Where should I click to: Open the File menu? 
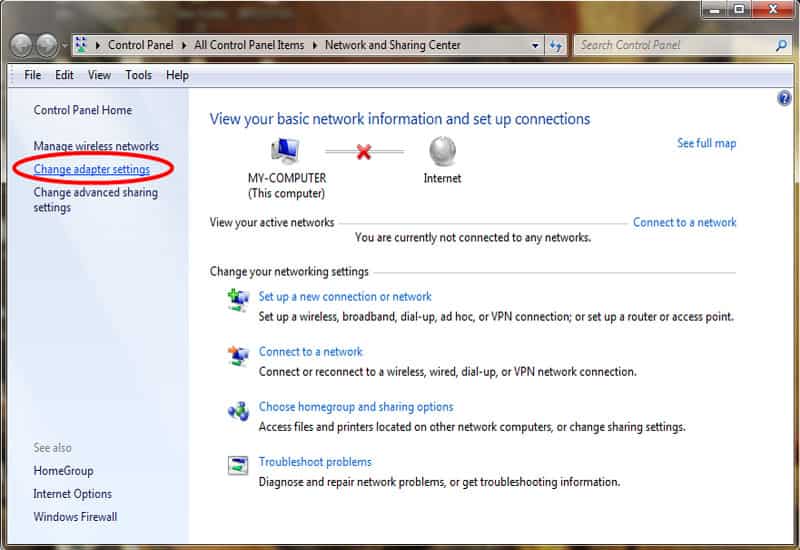coord(33,75)
